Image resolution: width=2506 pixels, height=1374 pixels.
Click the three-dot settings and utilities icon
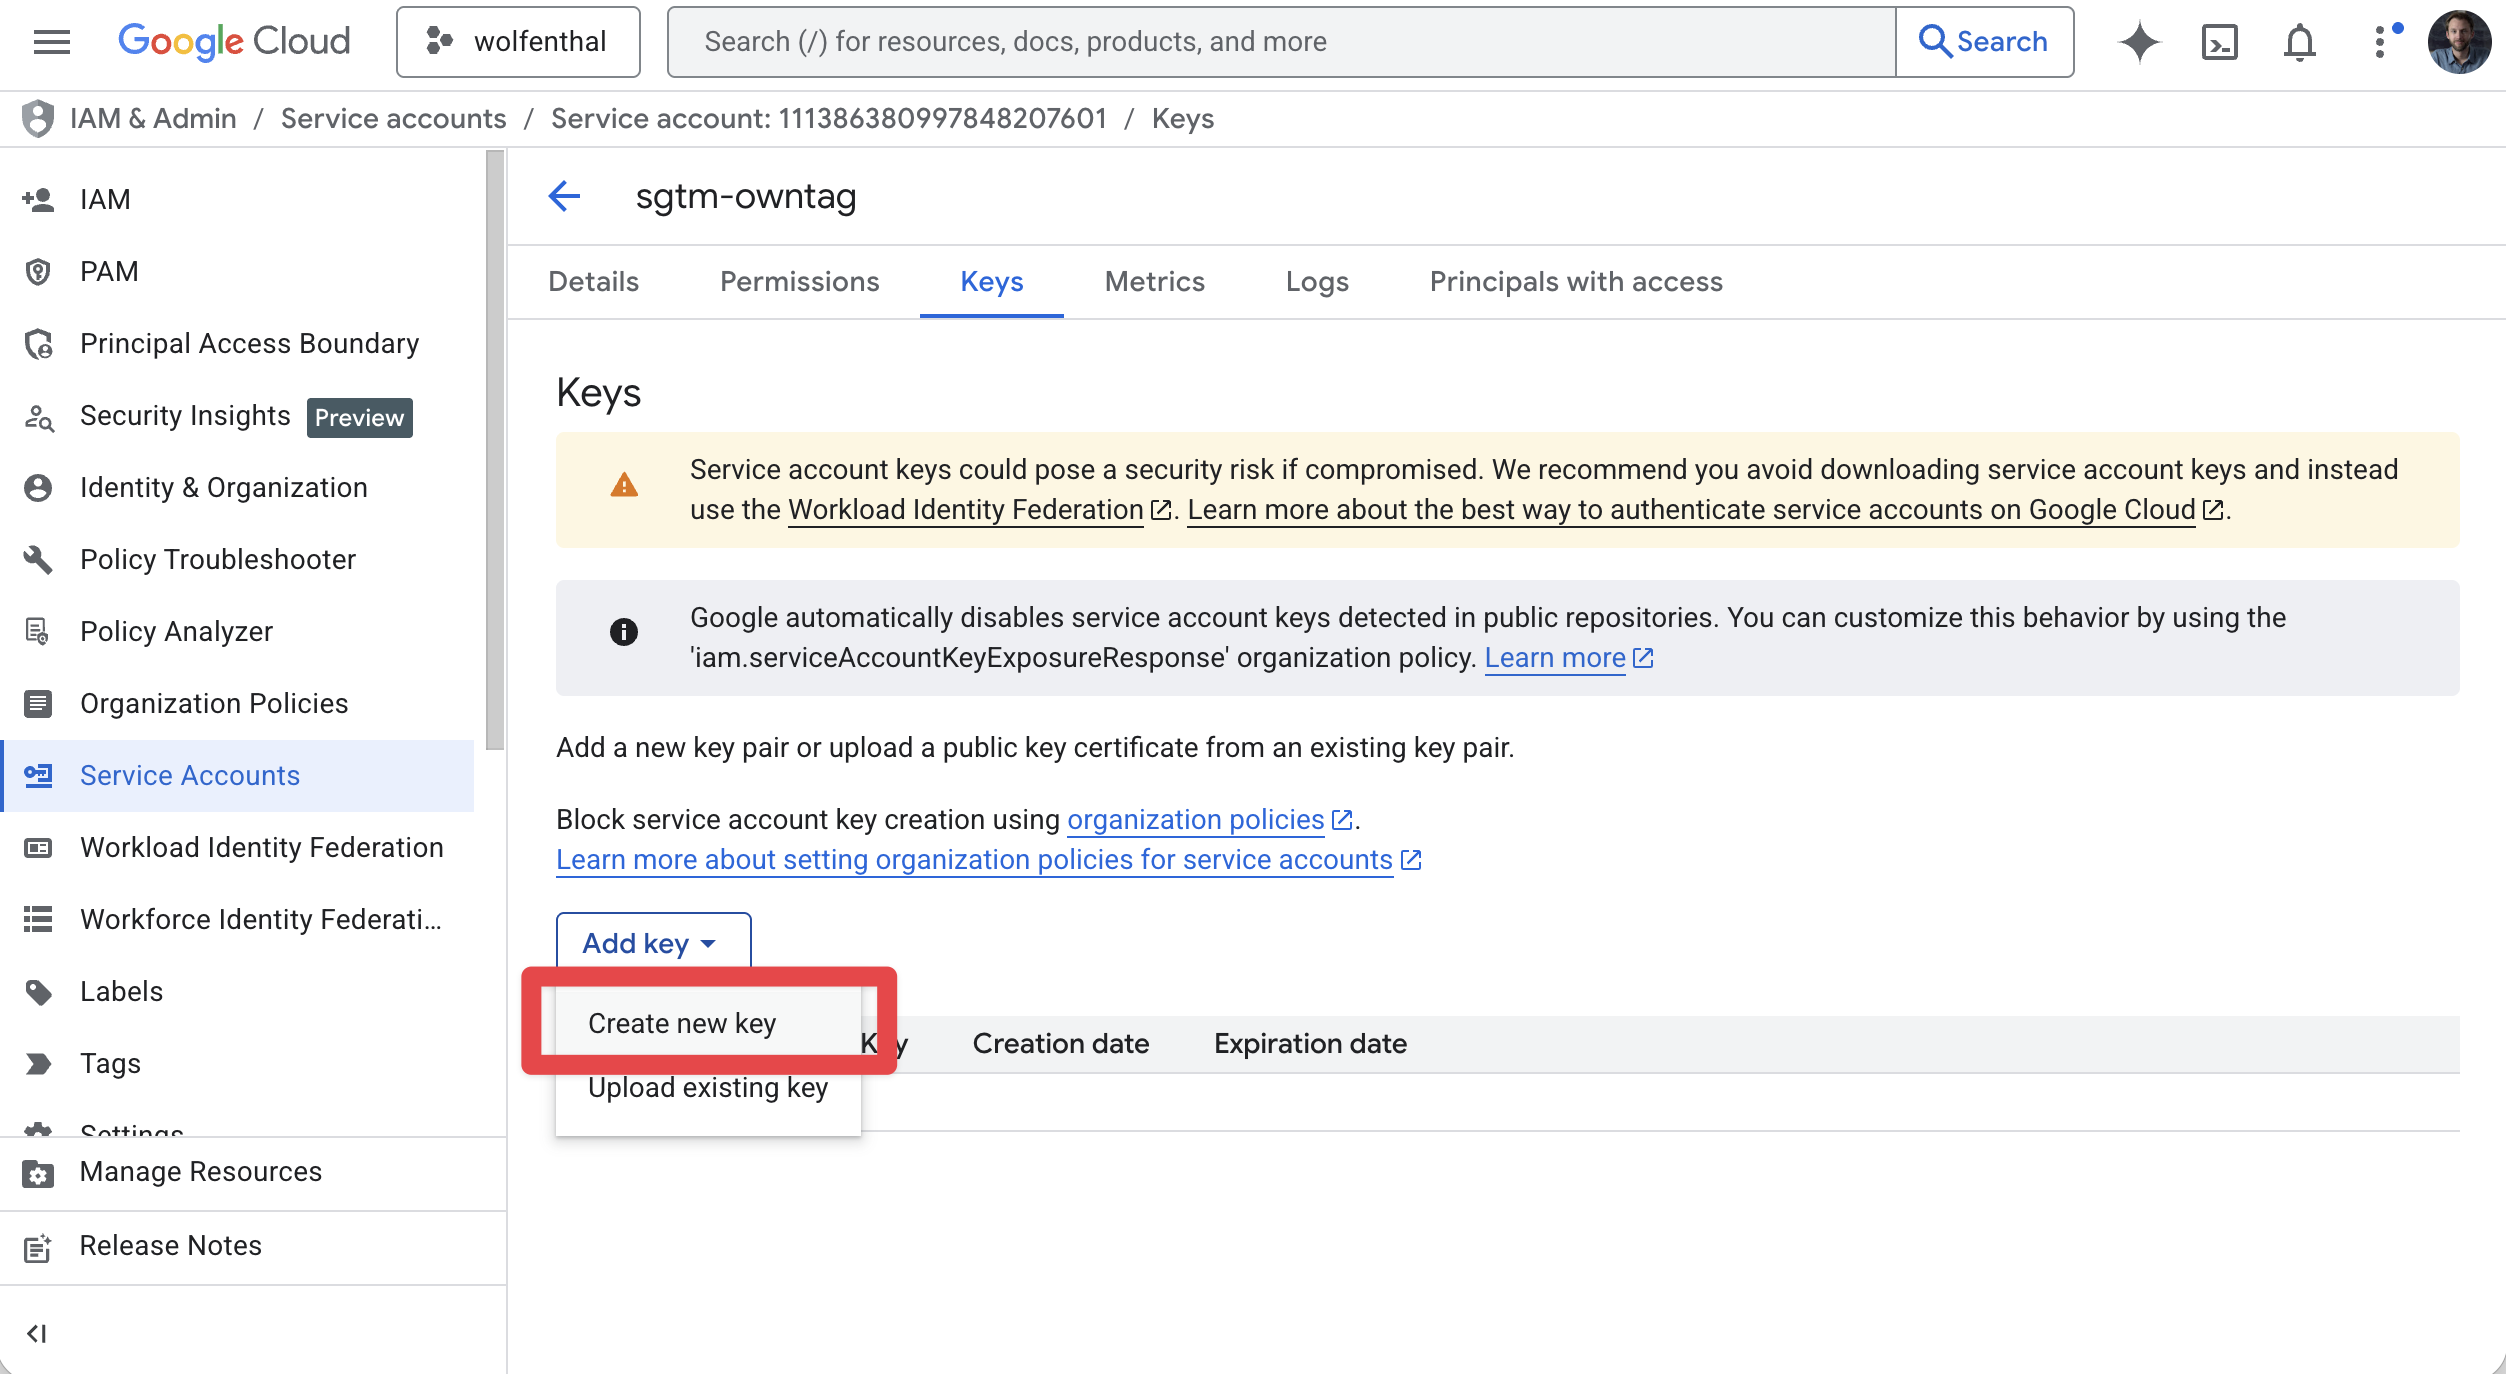2380,42
